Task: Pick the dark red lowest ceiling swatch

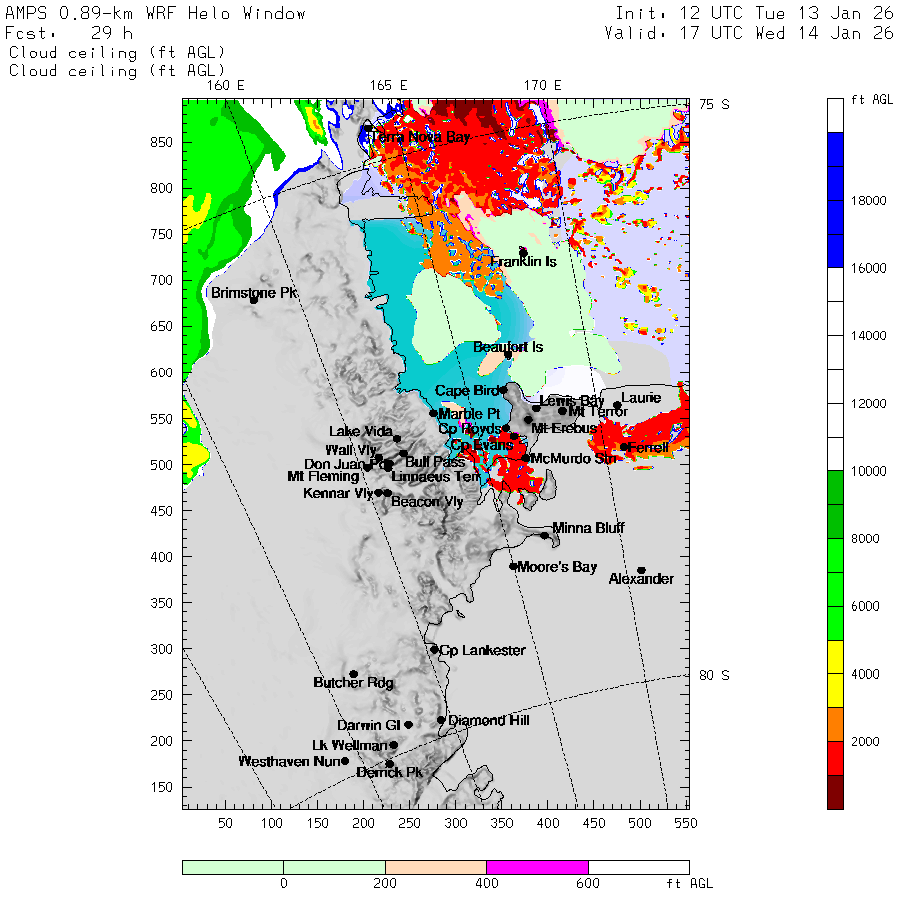Action: click(835, 792)
